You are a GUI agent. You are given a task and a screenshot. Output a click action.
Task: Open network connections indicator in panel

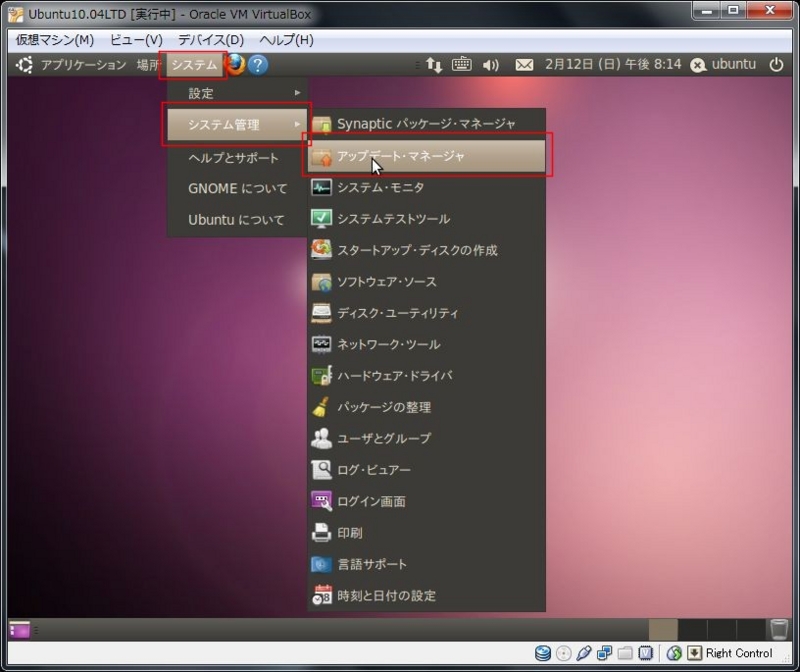click(x=434, y=65)
